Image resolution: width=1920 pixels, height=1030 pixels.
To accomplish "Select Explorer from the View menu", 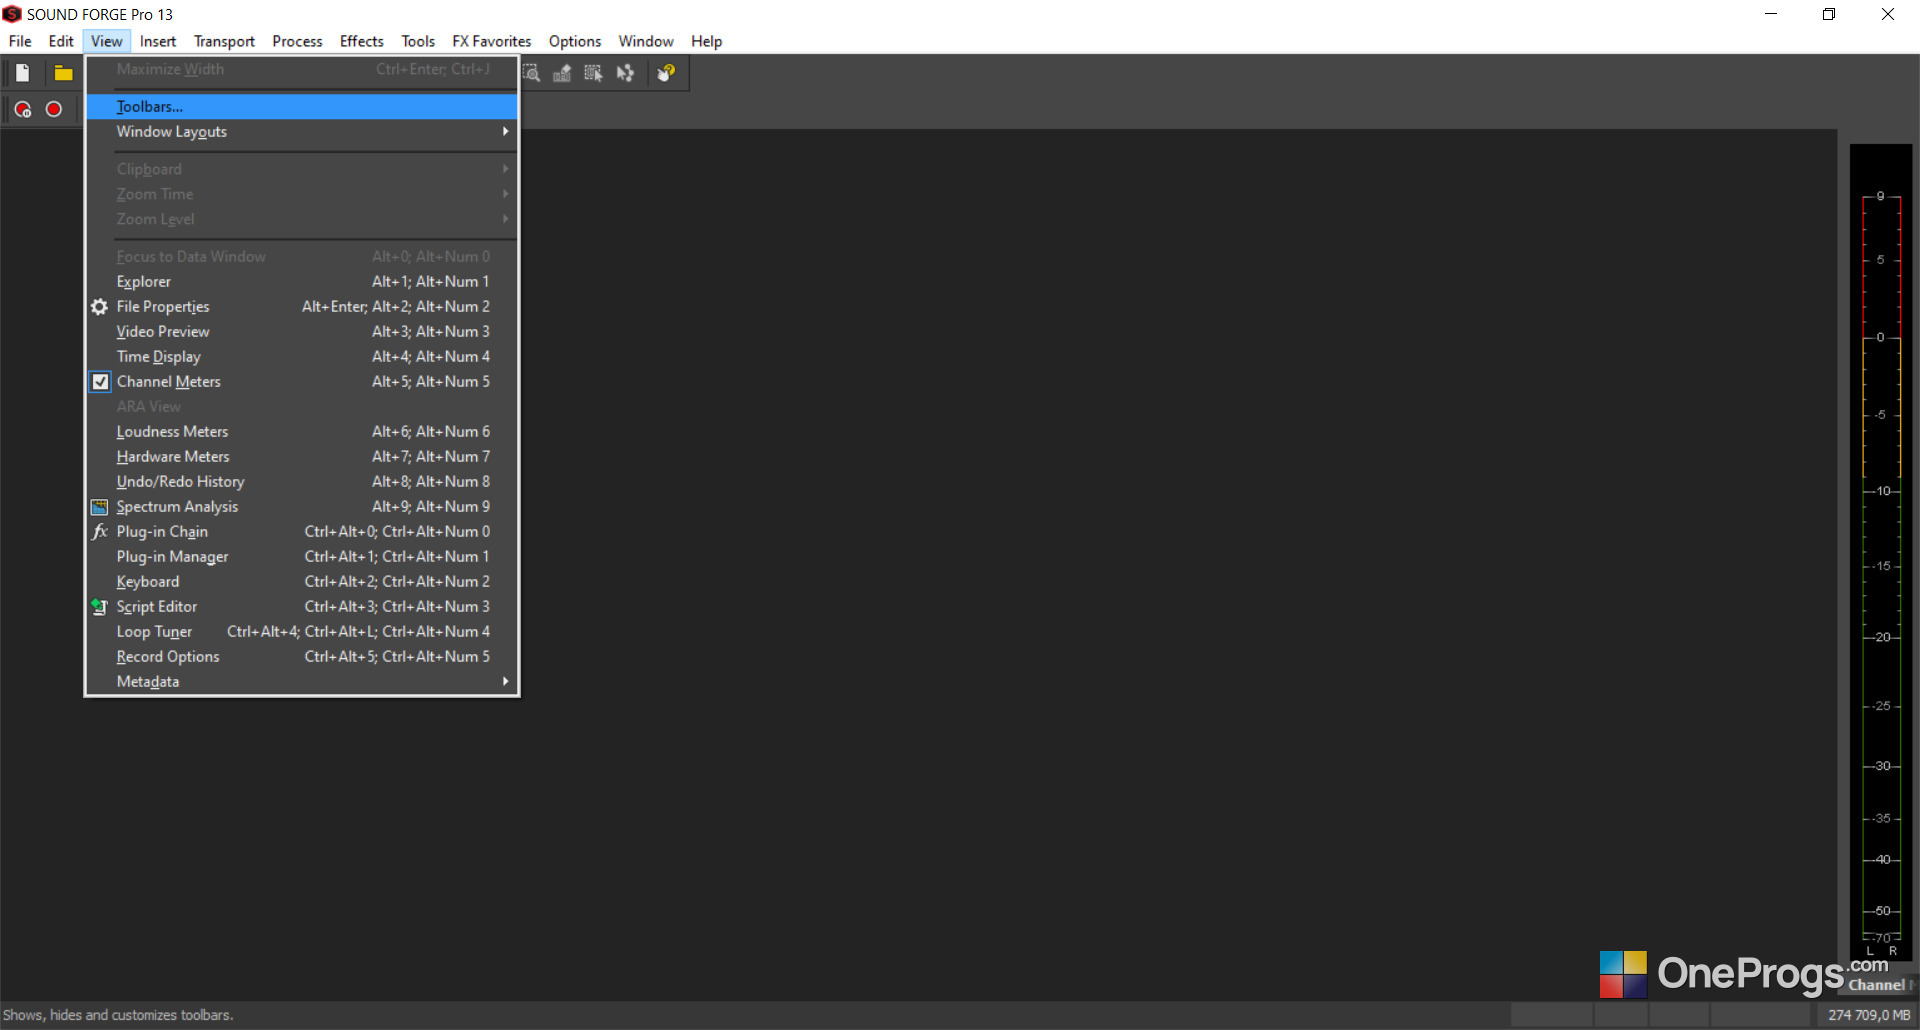I will [x=302, y=282].
